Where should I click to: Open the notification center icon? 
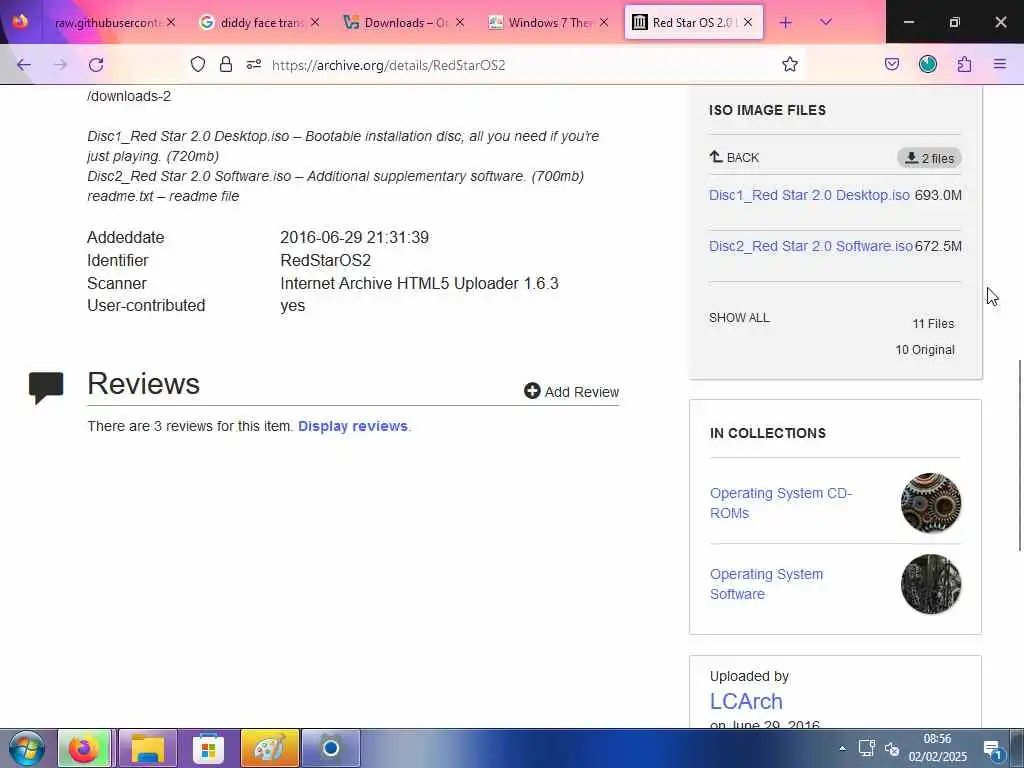[x=993, y=749]
